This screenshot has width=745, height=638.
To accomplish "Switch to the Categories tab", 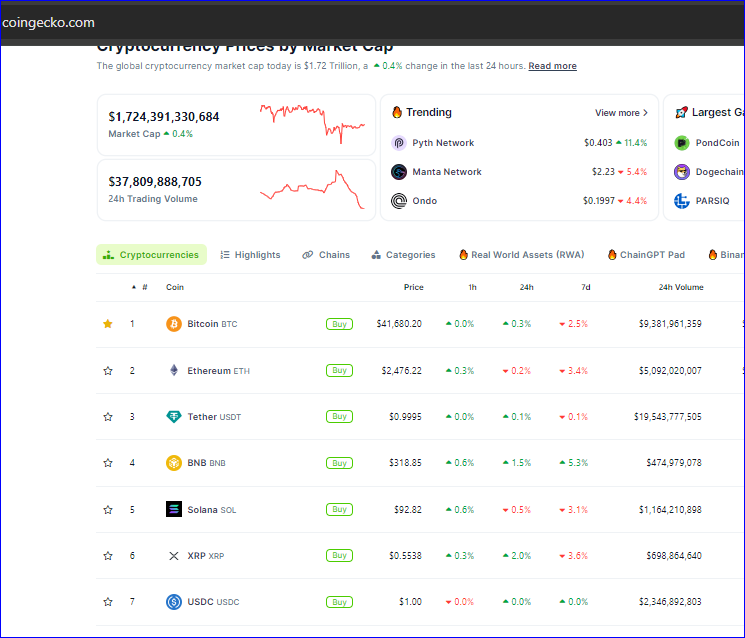I will 403,255.
